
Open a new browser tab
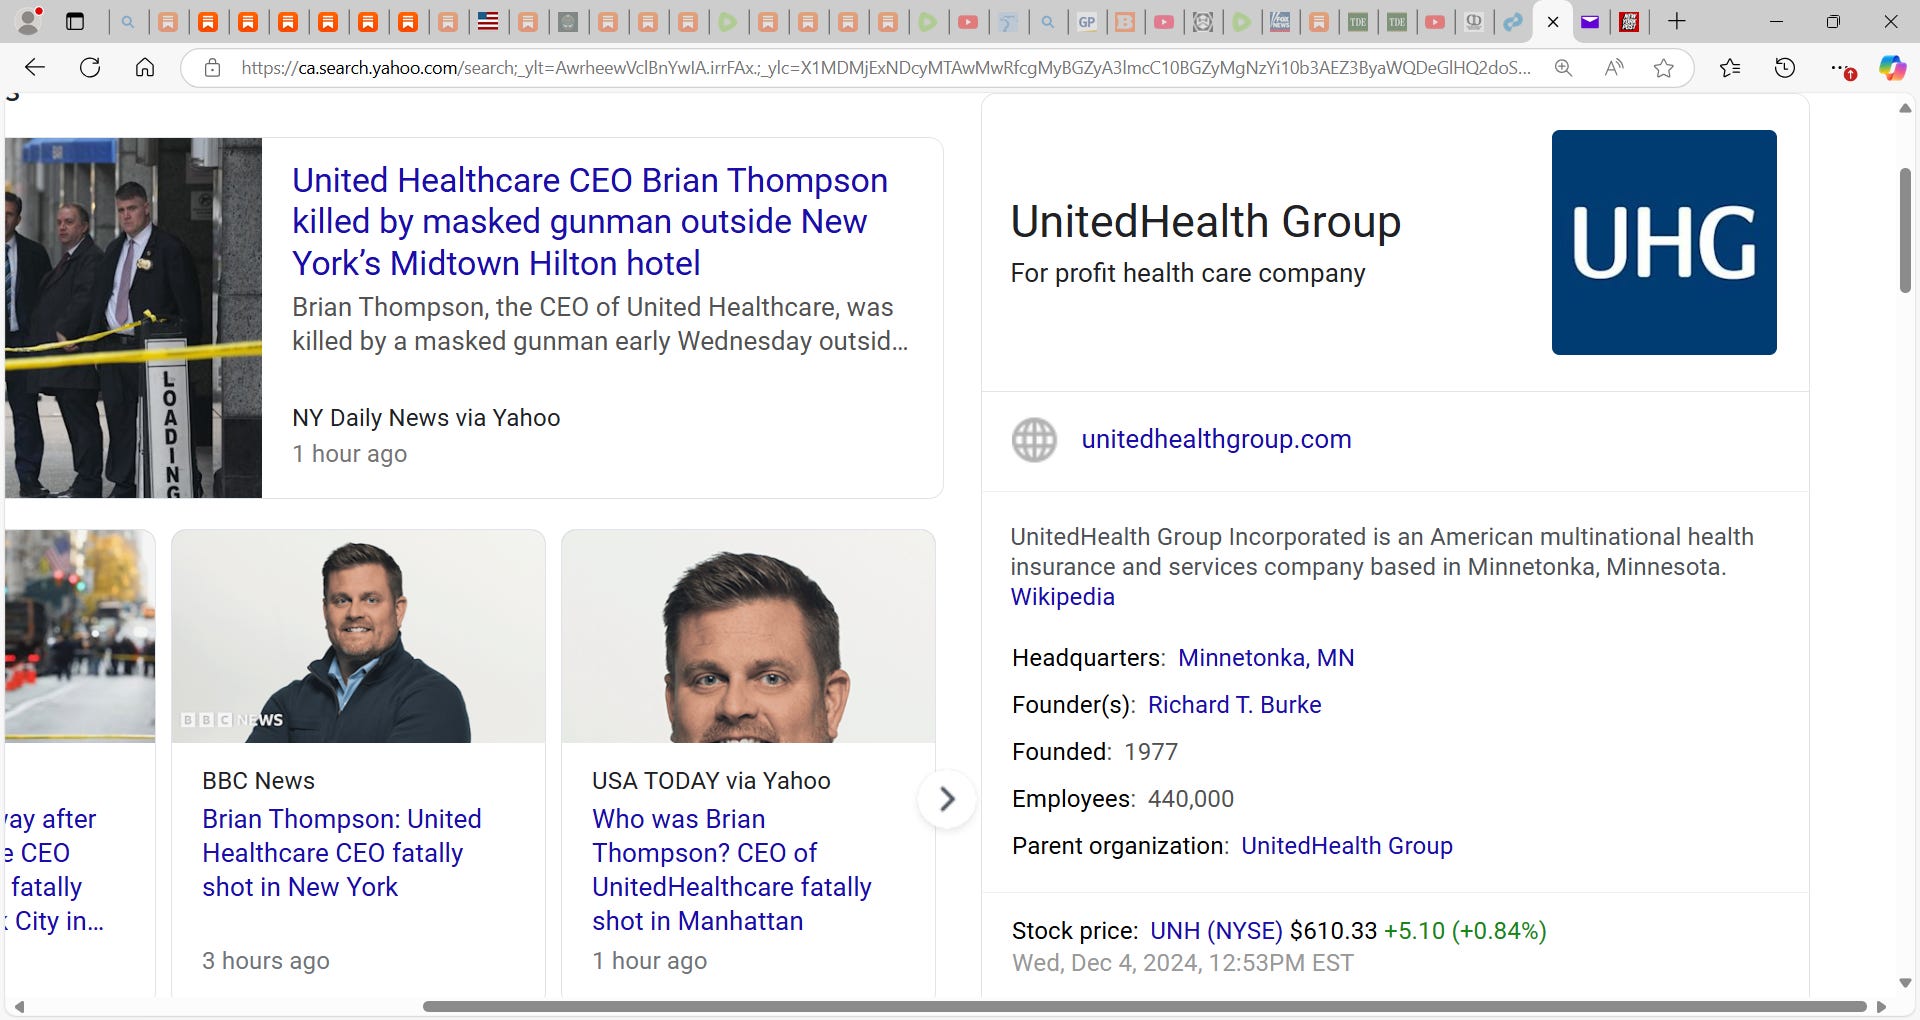[1677, 21]
